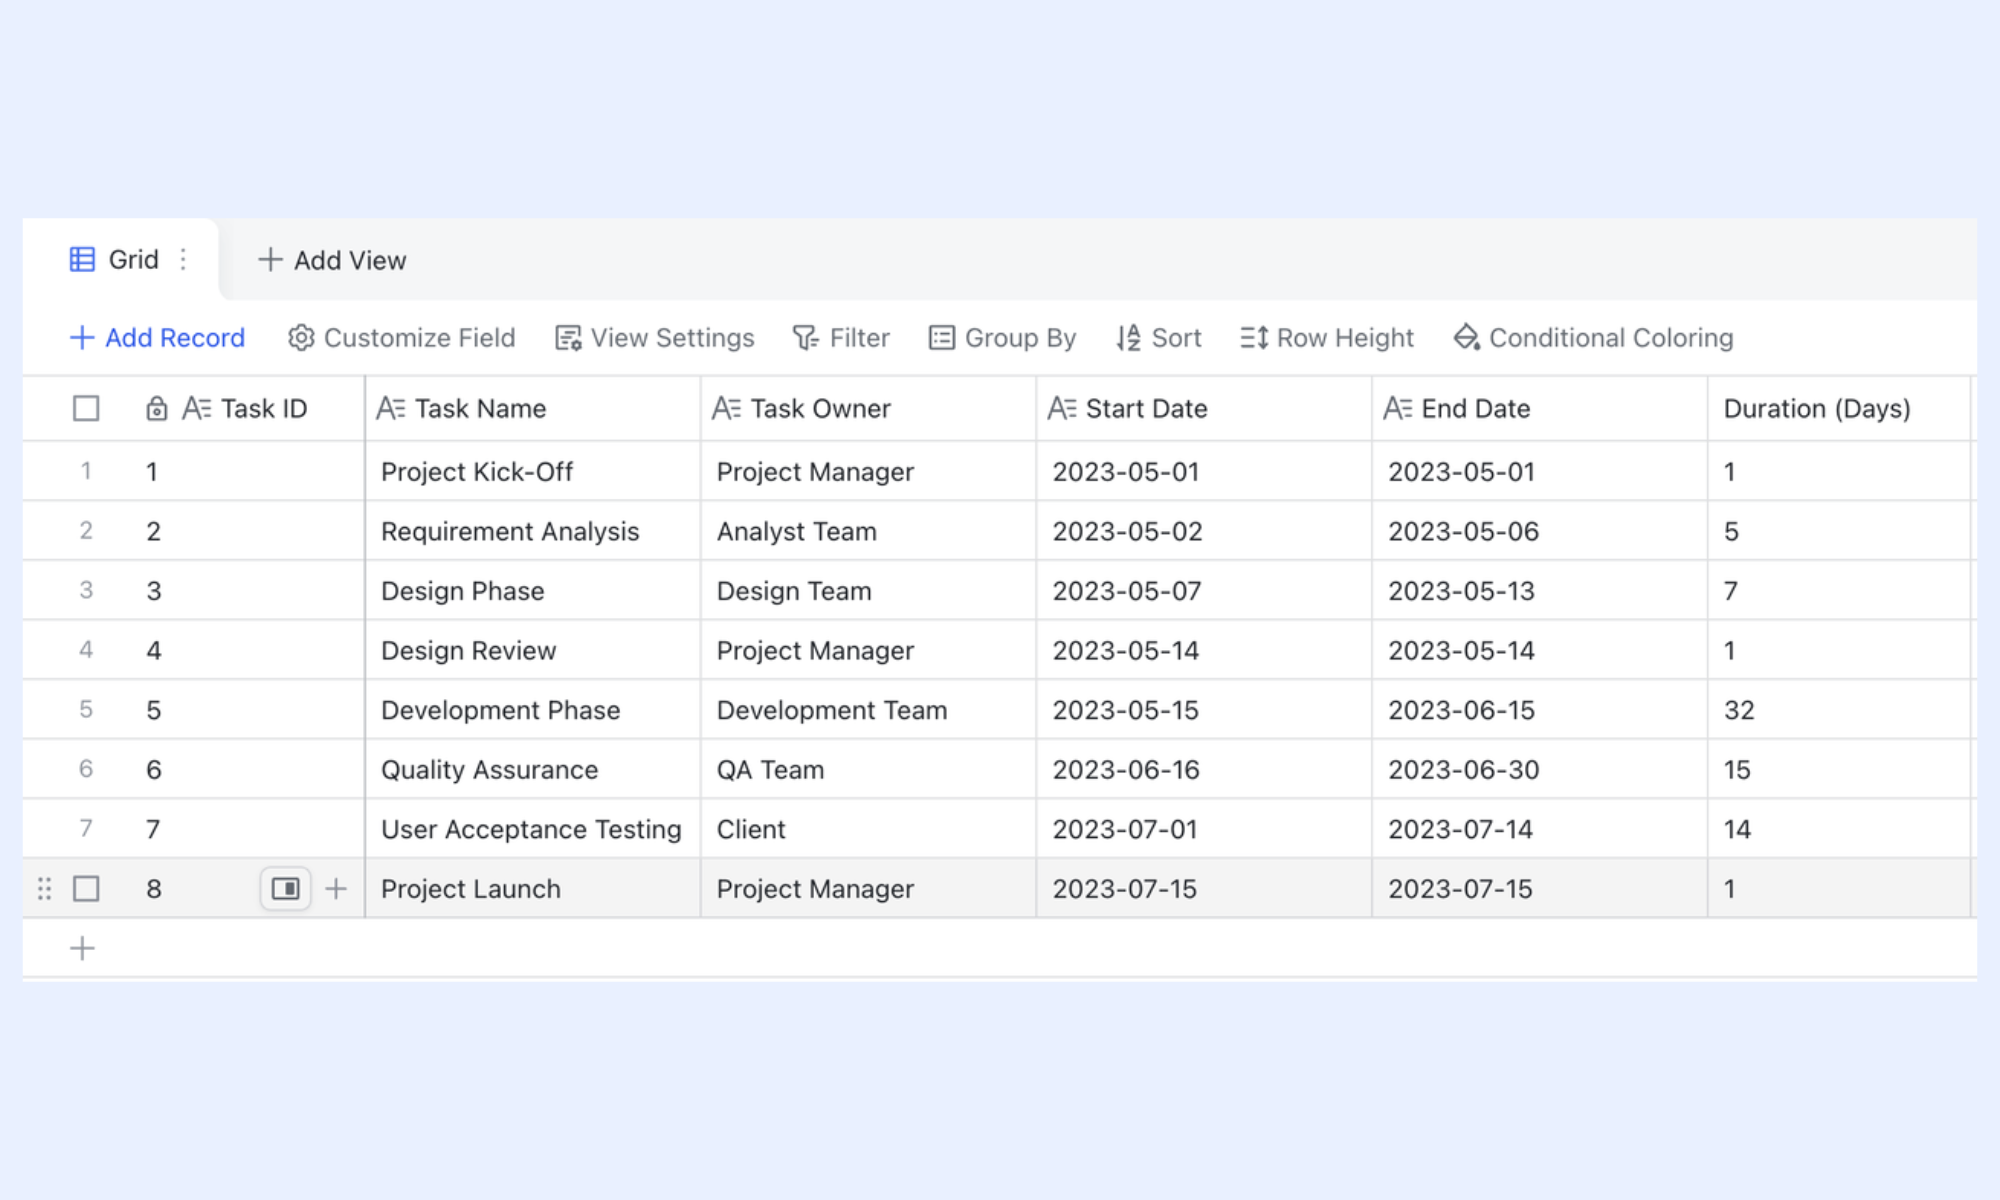Image resolution: width=2000 pixels, height=1200 pixels.
Task: Select the Project Kick-Off cell
Action: [533, 471]
